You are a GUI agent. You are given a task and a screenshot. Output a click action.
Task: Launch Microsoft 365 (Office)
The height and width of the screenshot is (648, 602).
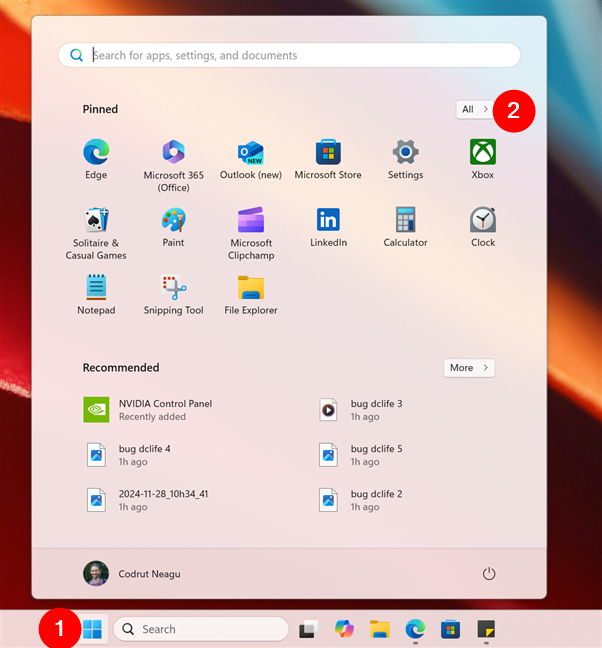click(x=174, y=166)
